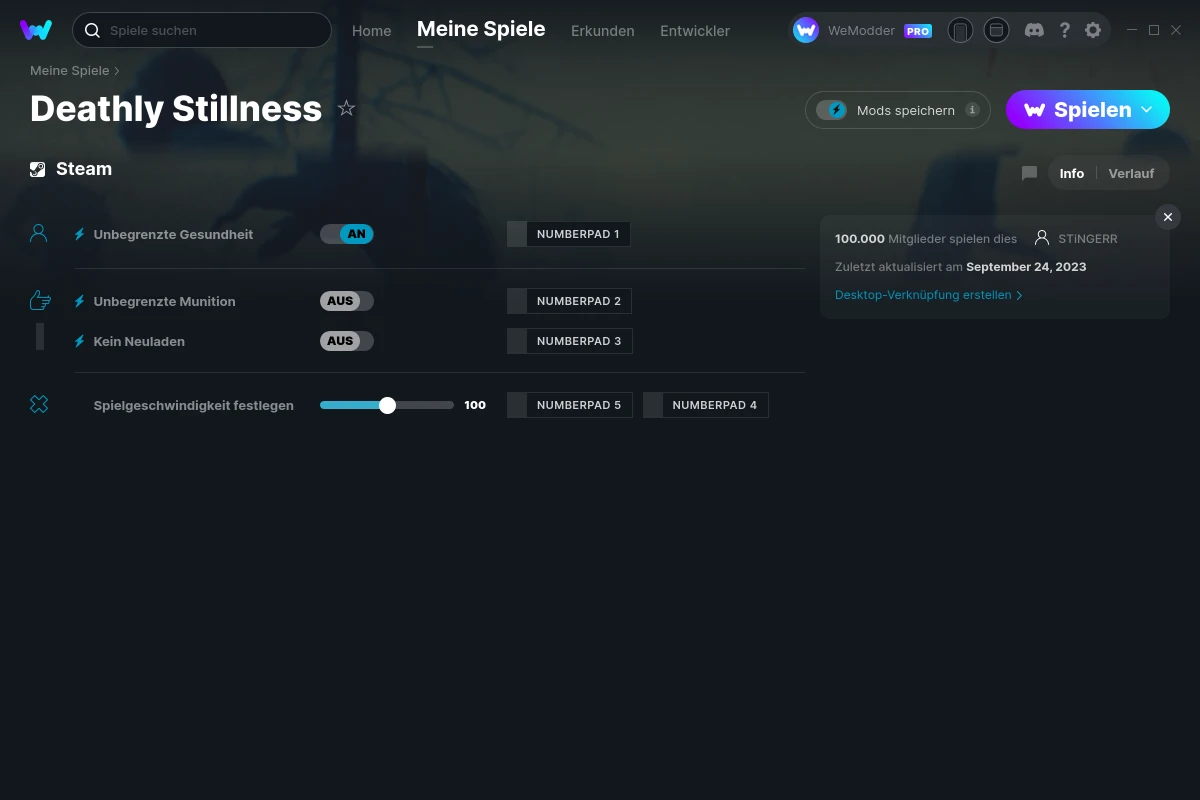Click the WeModder username
The width and height of the screenshot is (1200, 800).
click(861, 30)
